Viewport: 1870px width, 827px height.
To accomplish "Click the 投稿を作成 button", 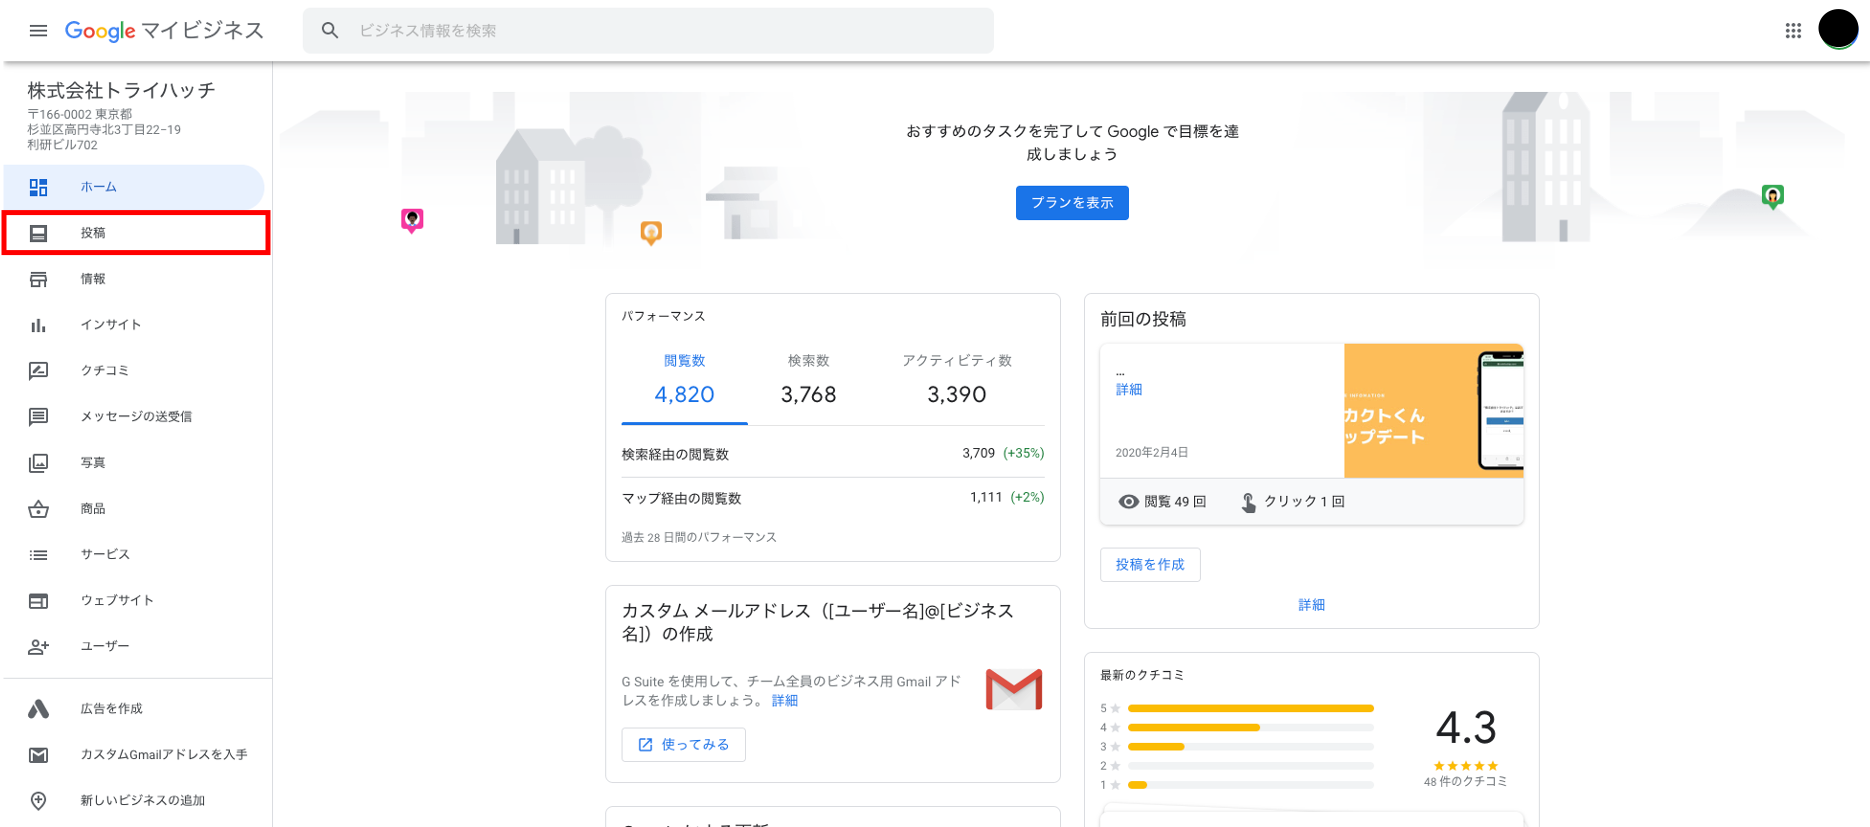I will [1150, 565].
